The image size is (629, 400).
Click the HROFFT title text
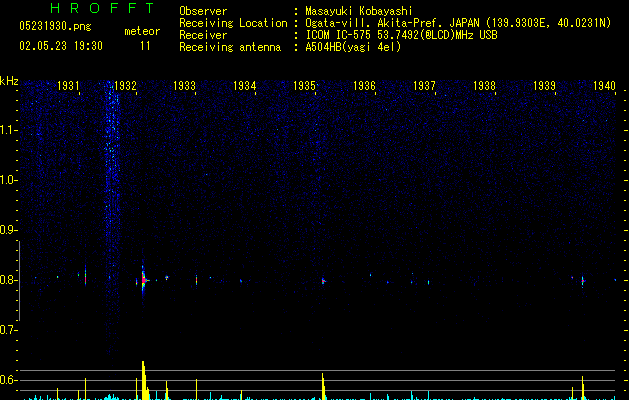[102, 8]
